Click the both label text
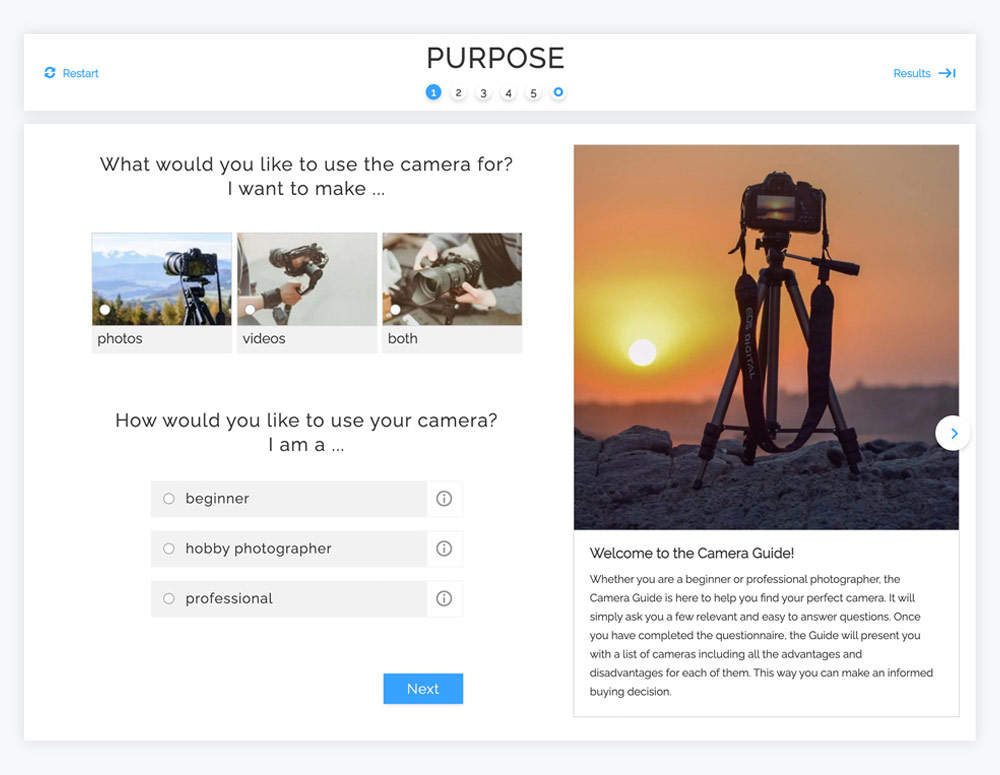Screen dimensions: 1000x775 (402, 339)
